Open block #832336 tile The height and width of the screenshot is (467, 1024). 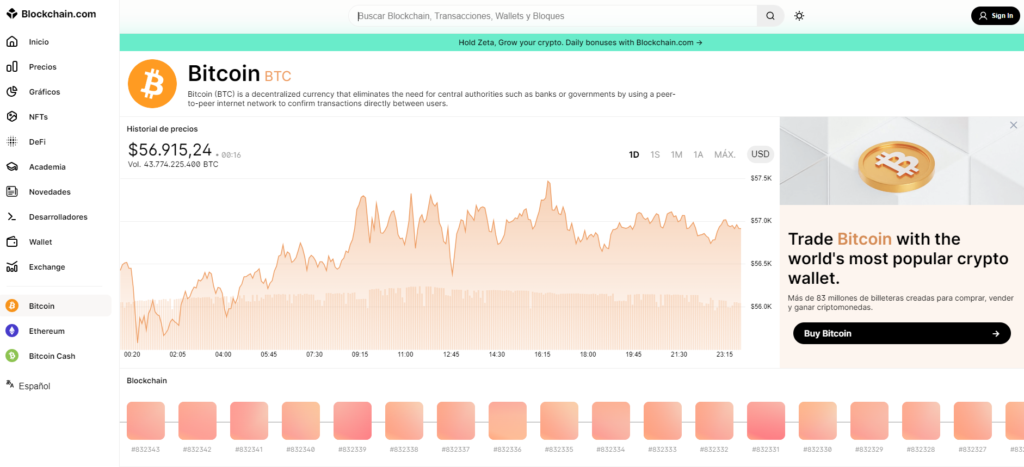pyautogui.click(x=507, y=421)
